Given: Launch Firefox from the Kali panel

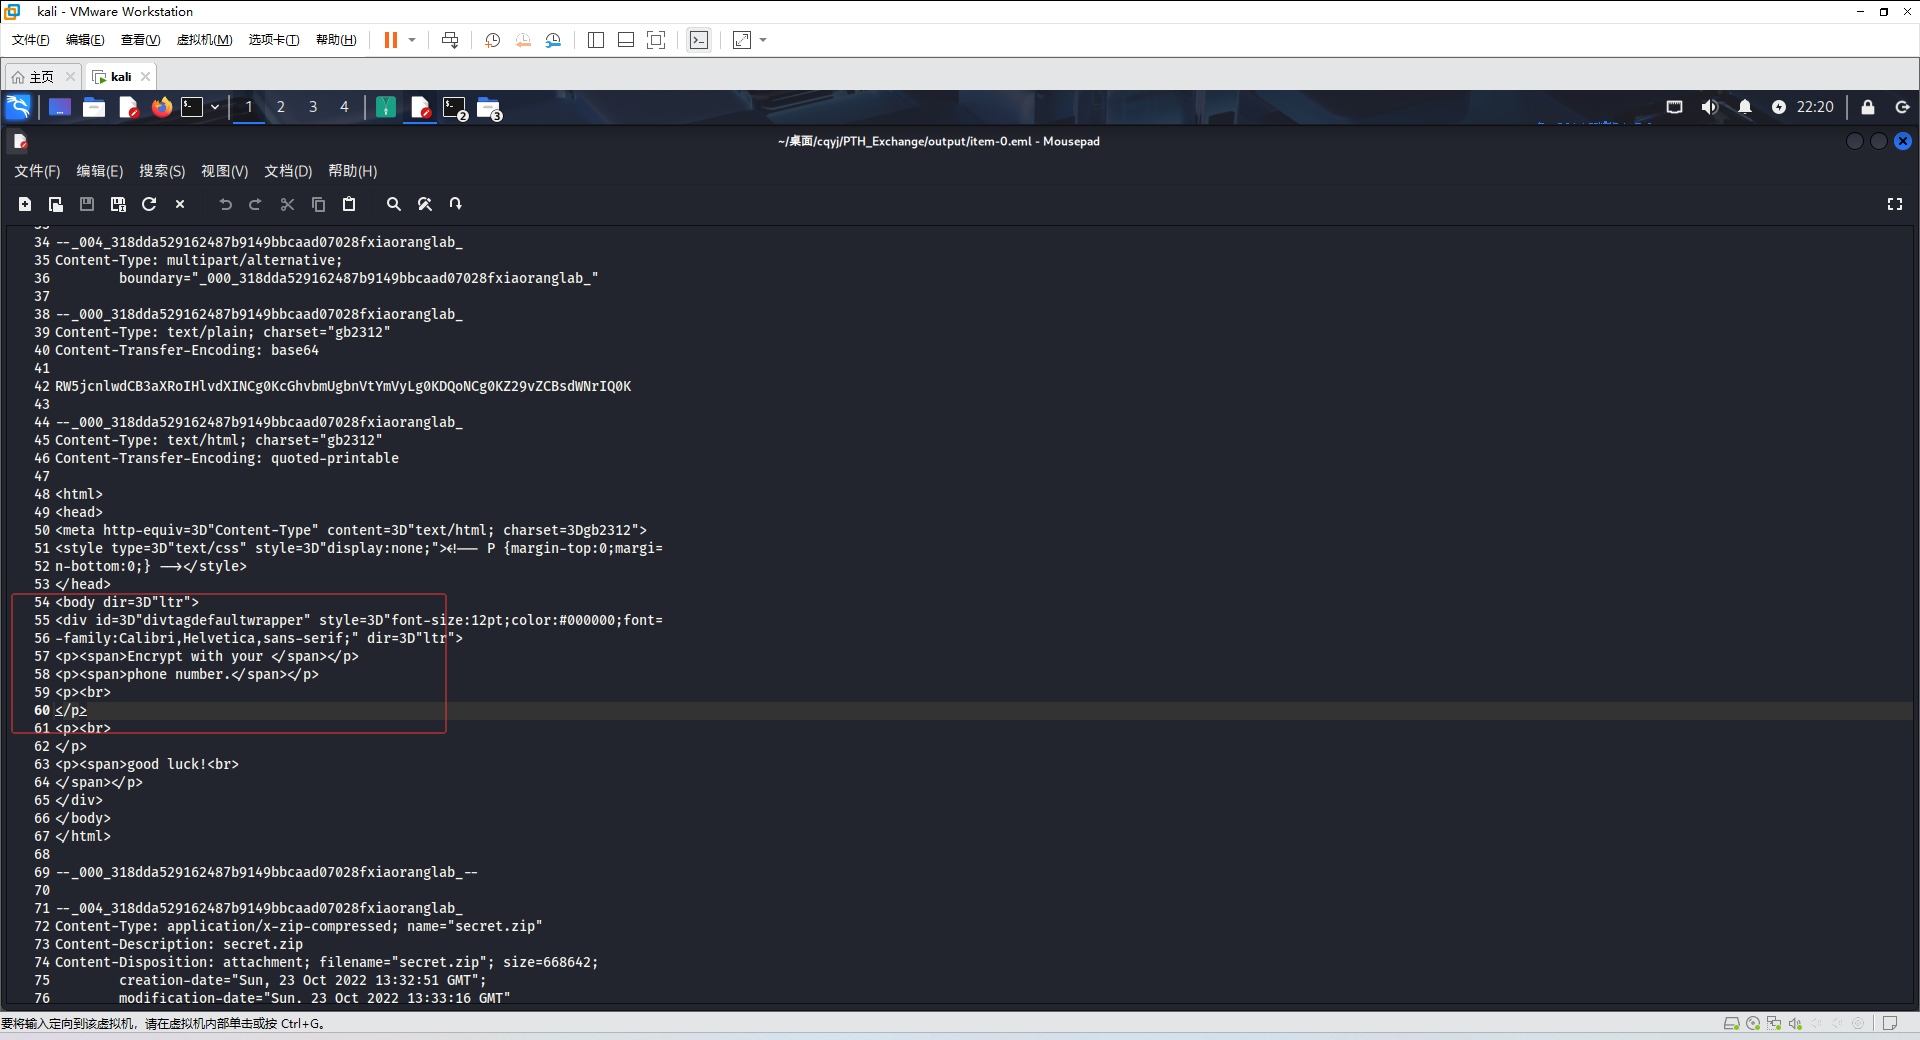Looking at the screenshot, I should click(x=161, y=107).
